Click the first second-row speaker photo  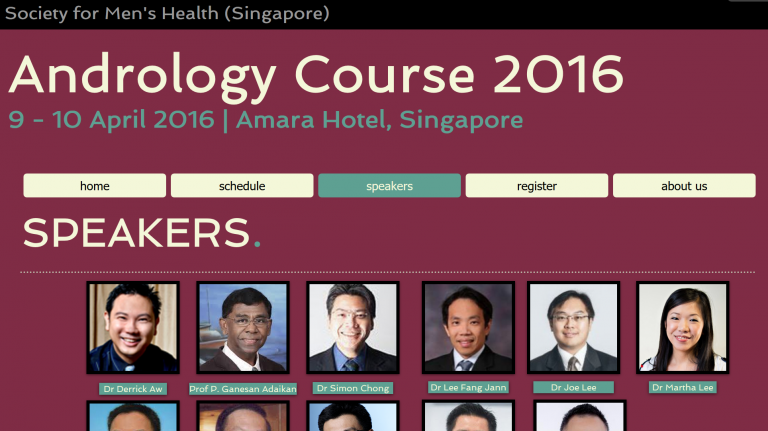coord(133,416)
